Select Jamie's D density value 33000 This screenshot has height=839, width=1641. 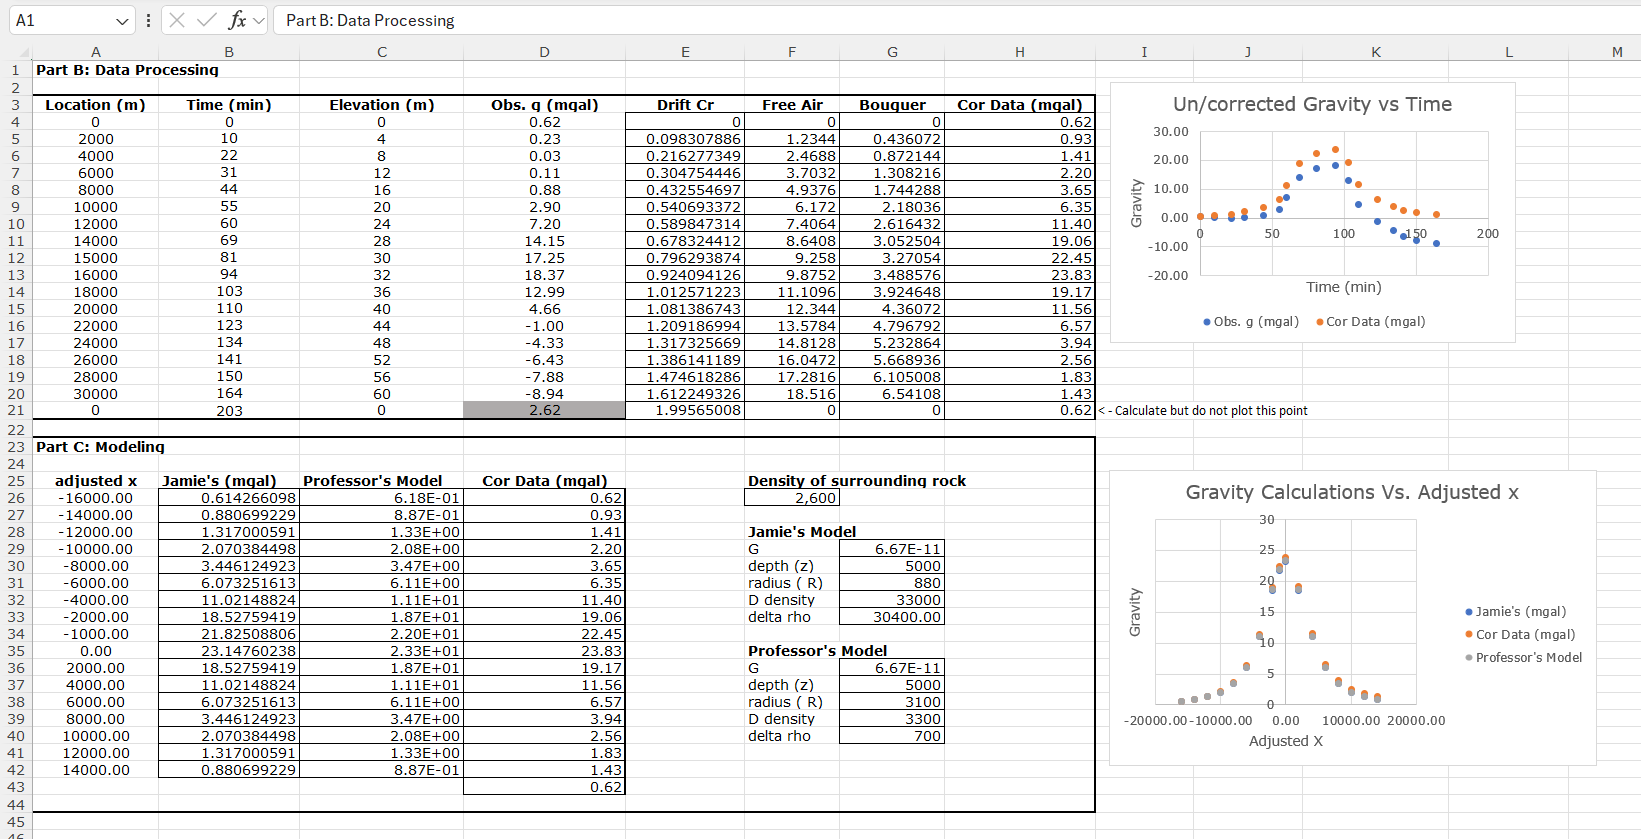tap(892, 600)
